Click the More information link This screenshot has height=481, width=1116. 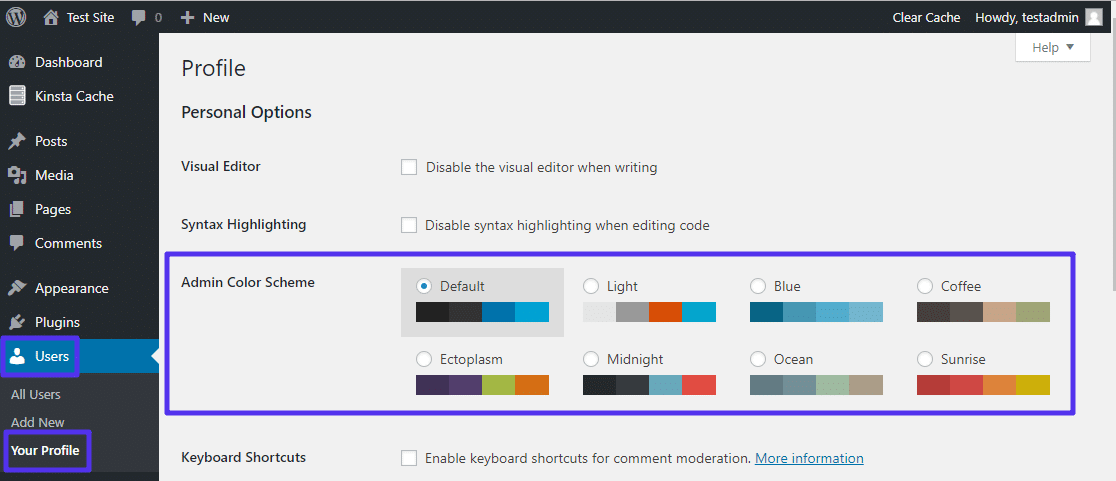(809, 458)
